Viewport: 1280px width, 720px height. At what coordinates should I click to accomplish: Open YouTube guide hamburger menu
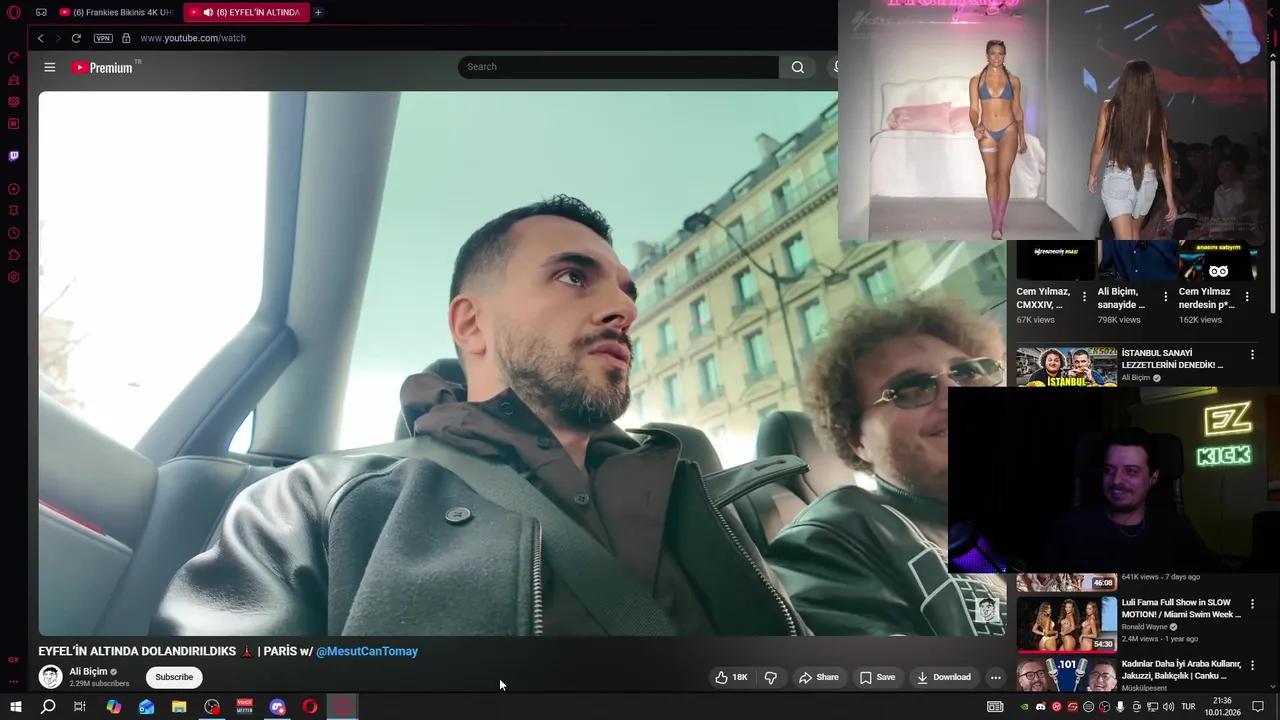pyautogui.click(x=50, y=67)
